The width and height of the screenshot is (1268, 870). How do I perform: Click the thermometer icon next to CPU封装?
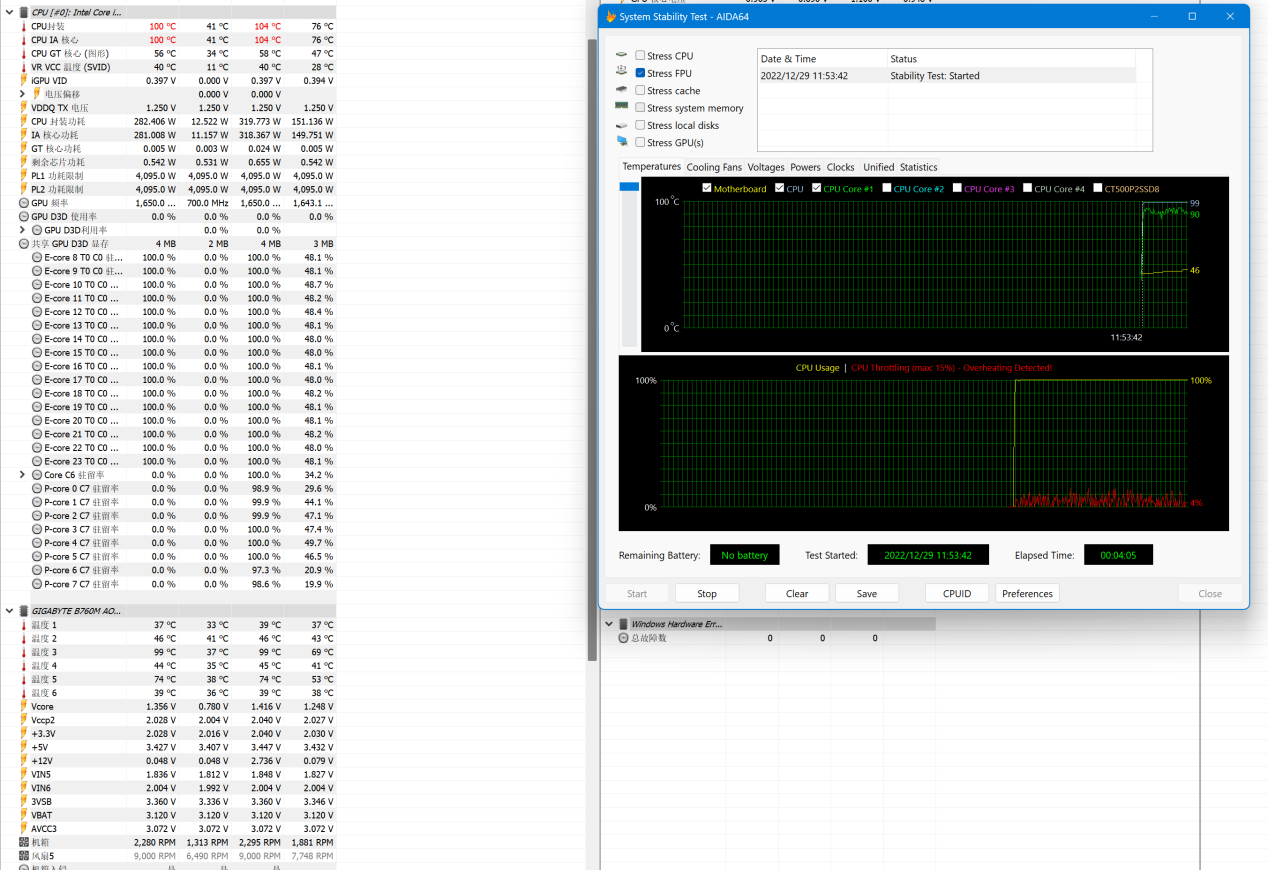pyautogui.click(x=24, y=26)
